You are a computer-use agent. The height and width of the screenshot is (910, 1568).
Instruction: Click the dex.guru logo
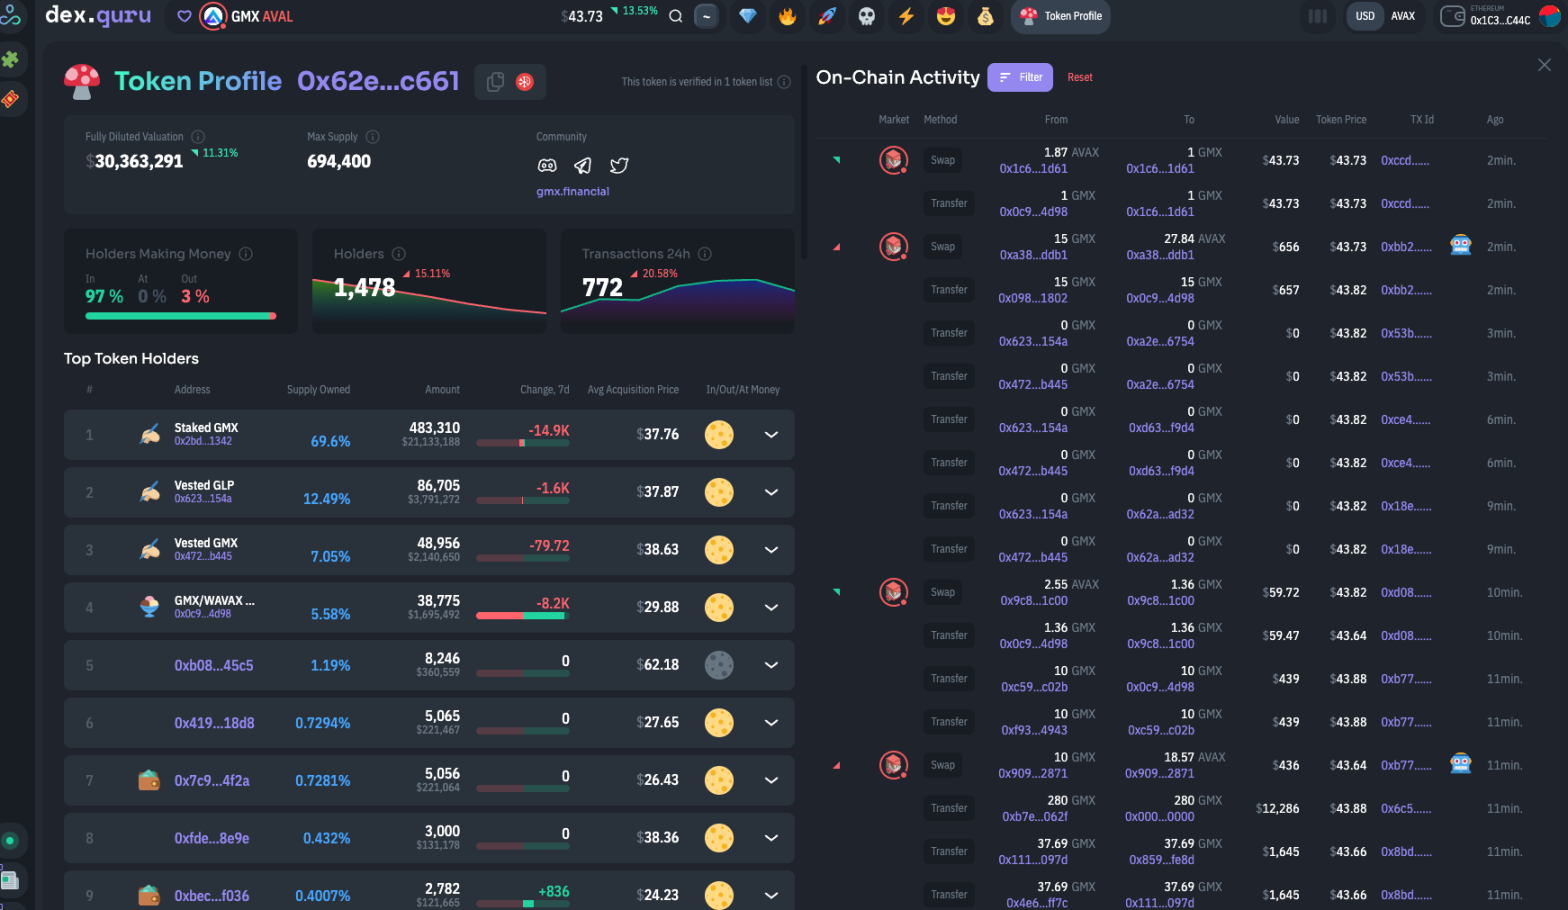point(98,15)
